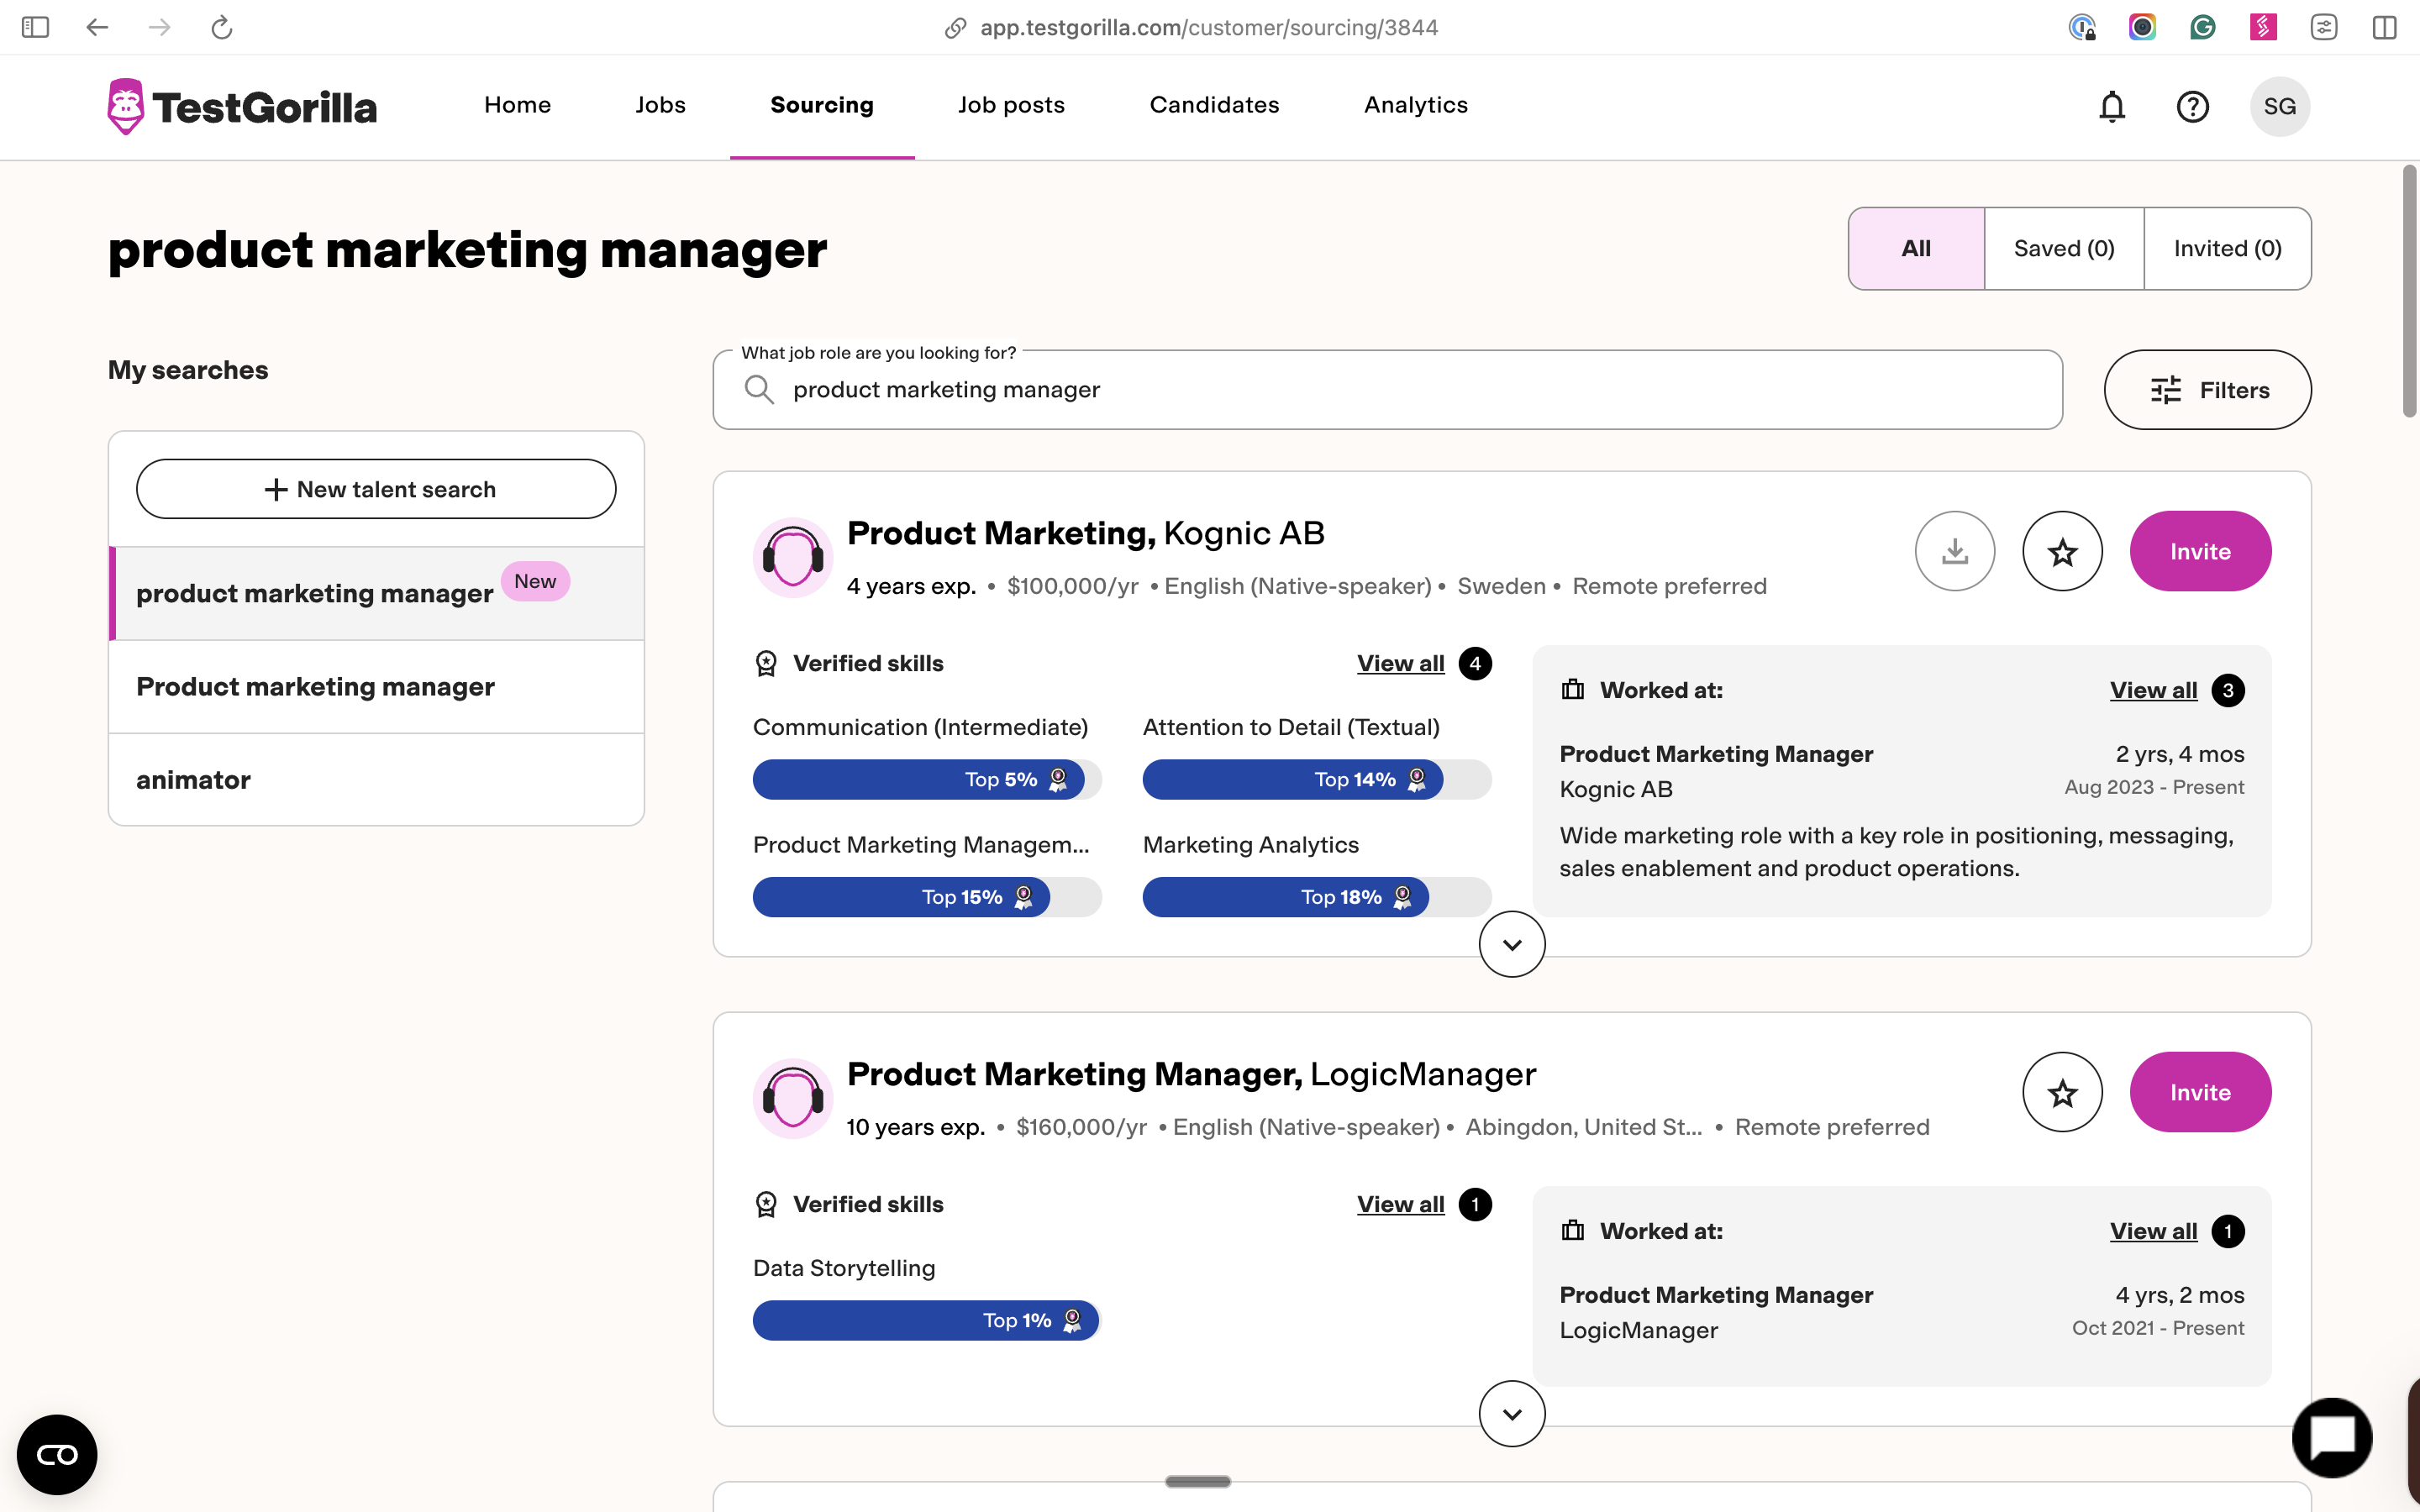2420x1512 pixels.
Task: Open the help question mark icon
Action: [x=2192, y=106]
